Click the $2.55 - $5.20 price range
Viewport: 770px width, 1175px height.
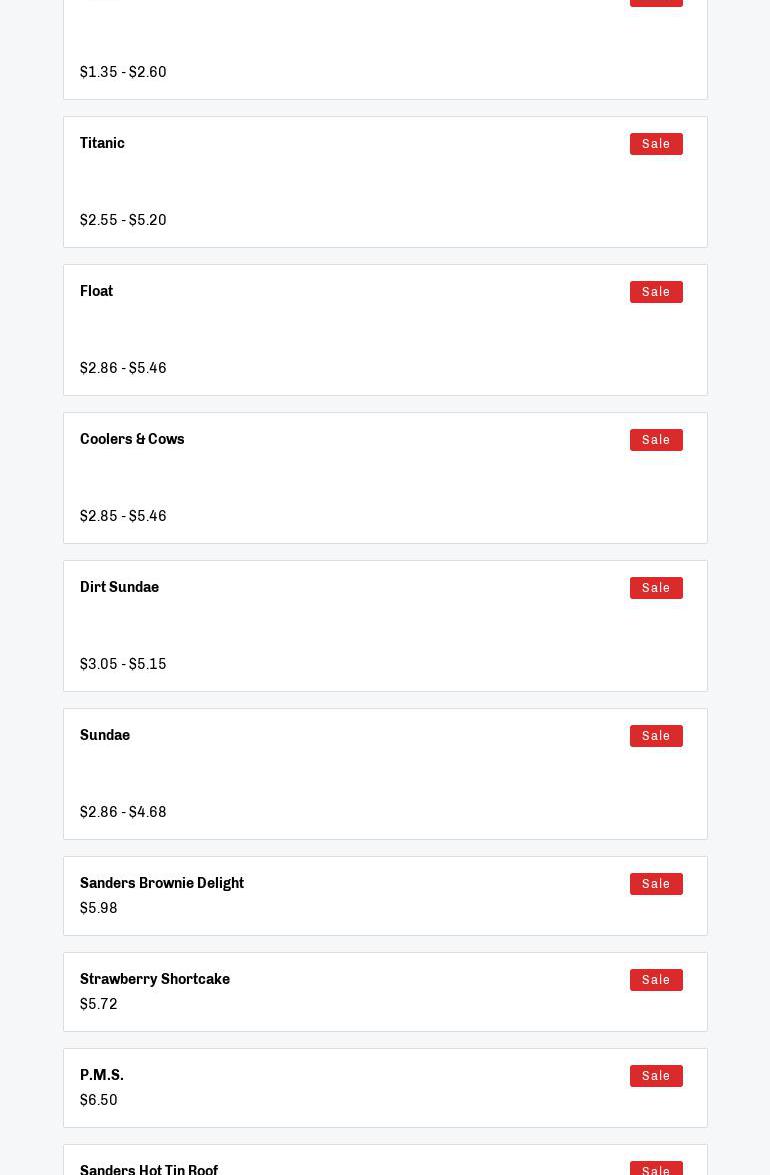[x=123, y=220]
